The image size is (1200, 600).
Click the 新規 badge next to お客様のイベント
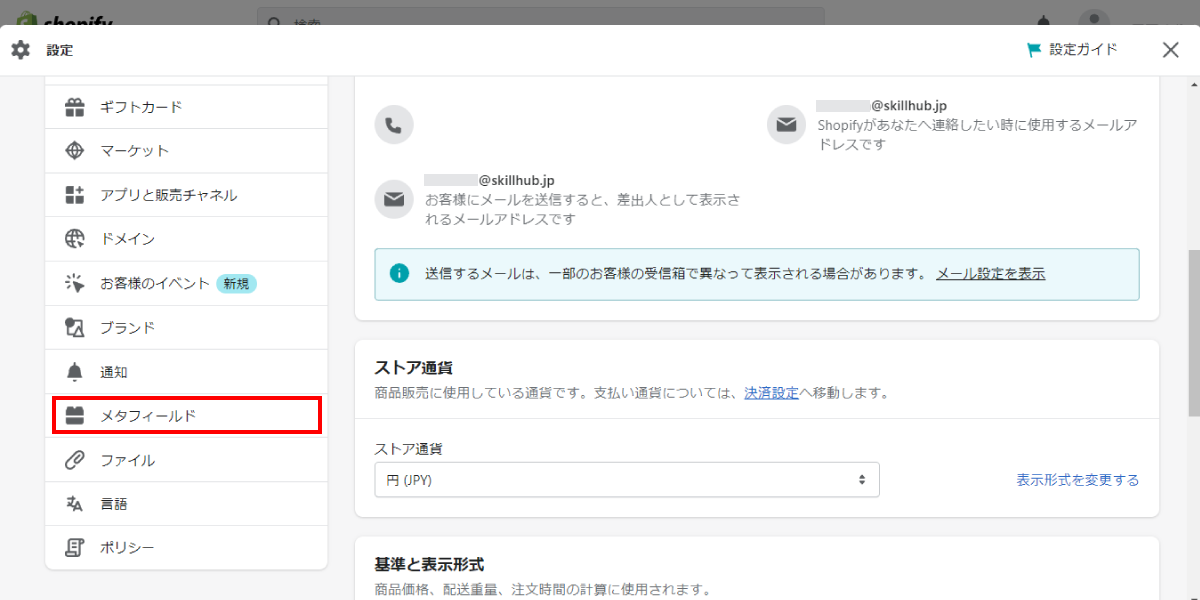[x=236, y=283]
